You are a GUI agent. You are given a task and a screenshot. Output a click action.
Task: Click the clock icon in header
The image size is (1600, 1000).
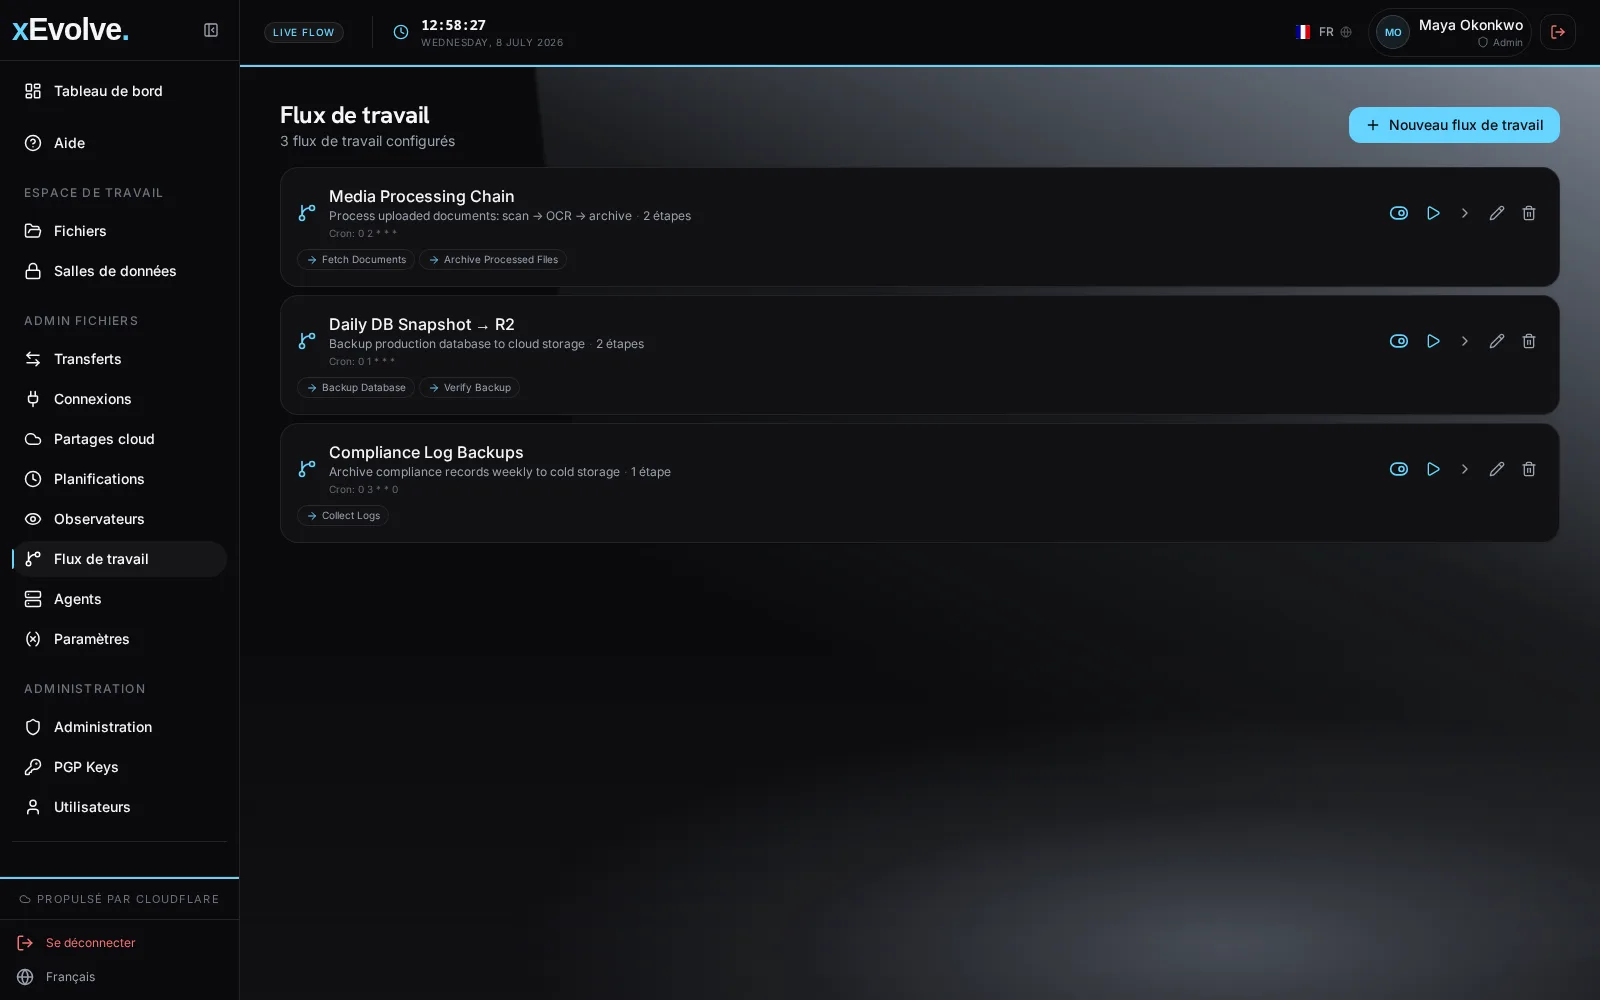[401, 32]
